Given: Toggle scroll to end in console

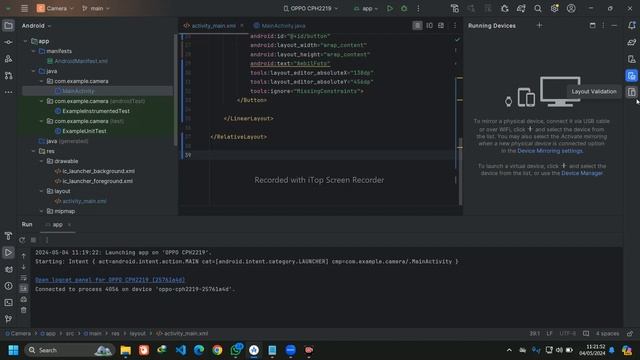Looking at the screenshot, I should [24, 288].
